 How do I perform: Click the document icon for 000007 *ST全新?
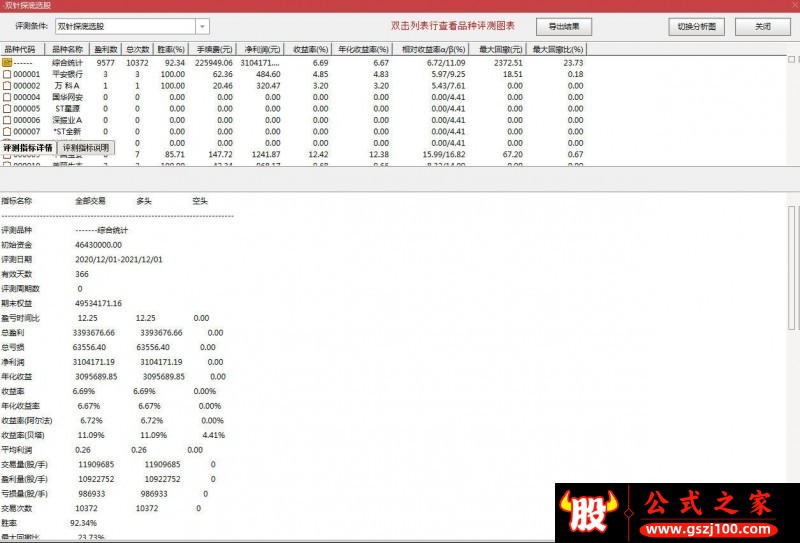pos(7,132)
